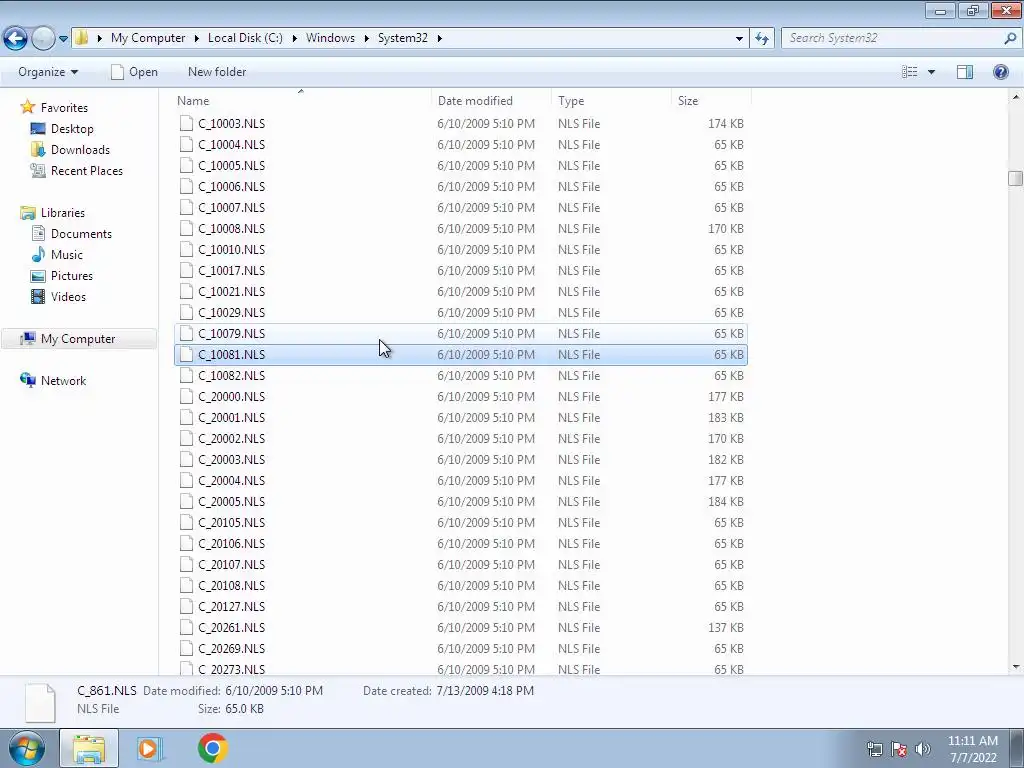1024x768 pixels.
Task: Click Local Disk (C:) in breadcrumb
Action: coord(245,38)
